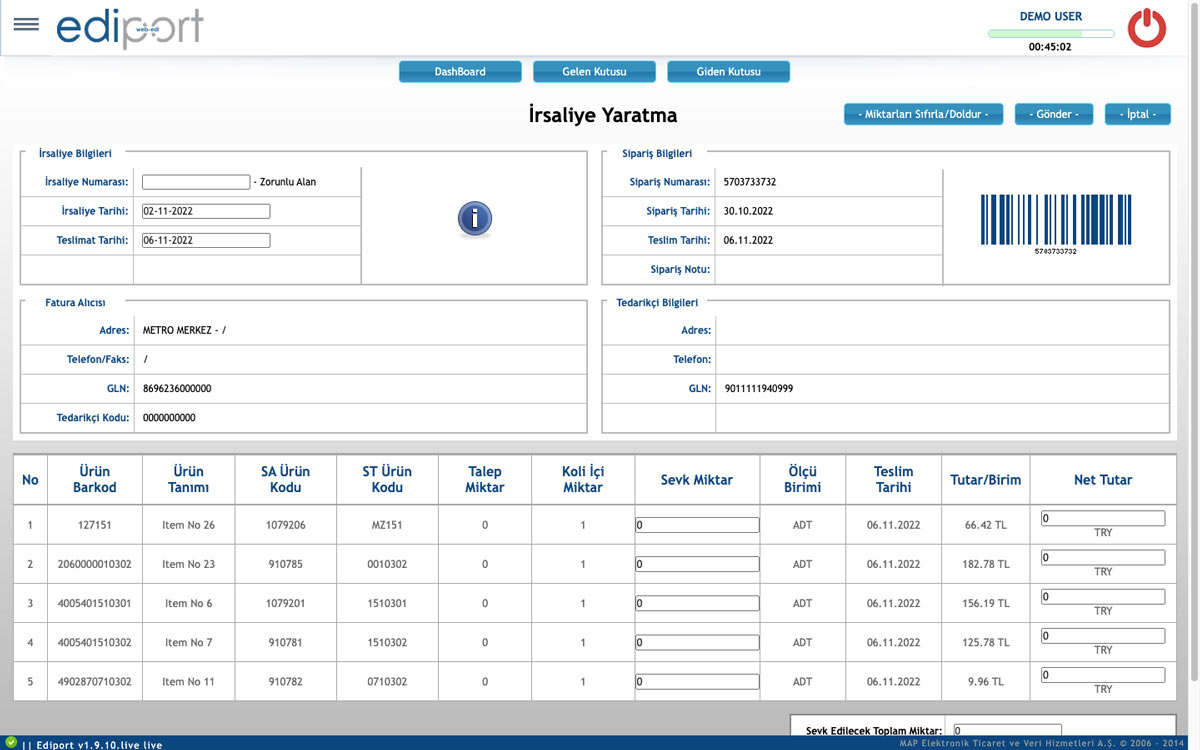Viewport: 1200px width, 750px height.
Task: Click the Teslimat Tarihi date field
Action: 206,240
